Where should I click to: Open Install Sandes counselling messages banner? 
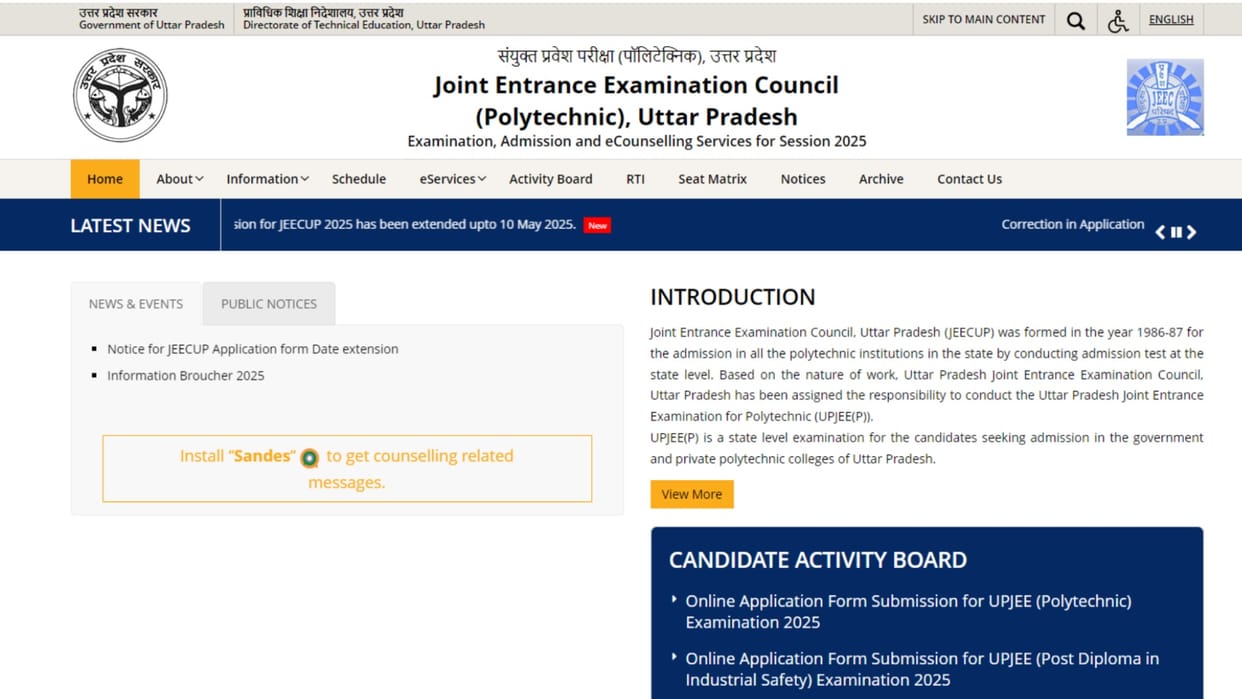pyautogui.click(x=347, y=468)
